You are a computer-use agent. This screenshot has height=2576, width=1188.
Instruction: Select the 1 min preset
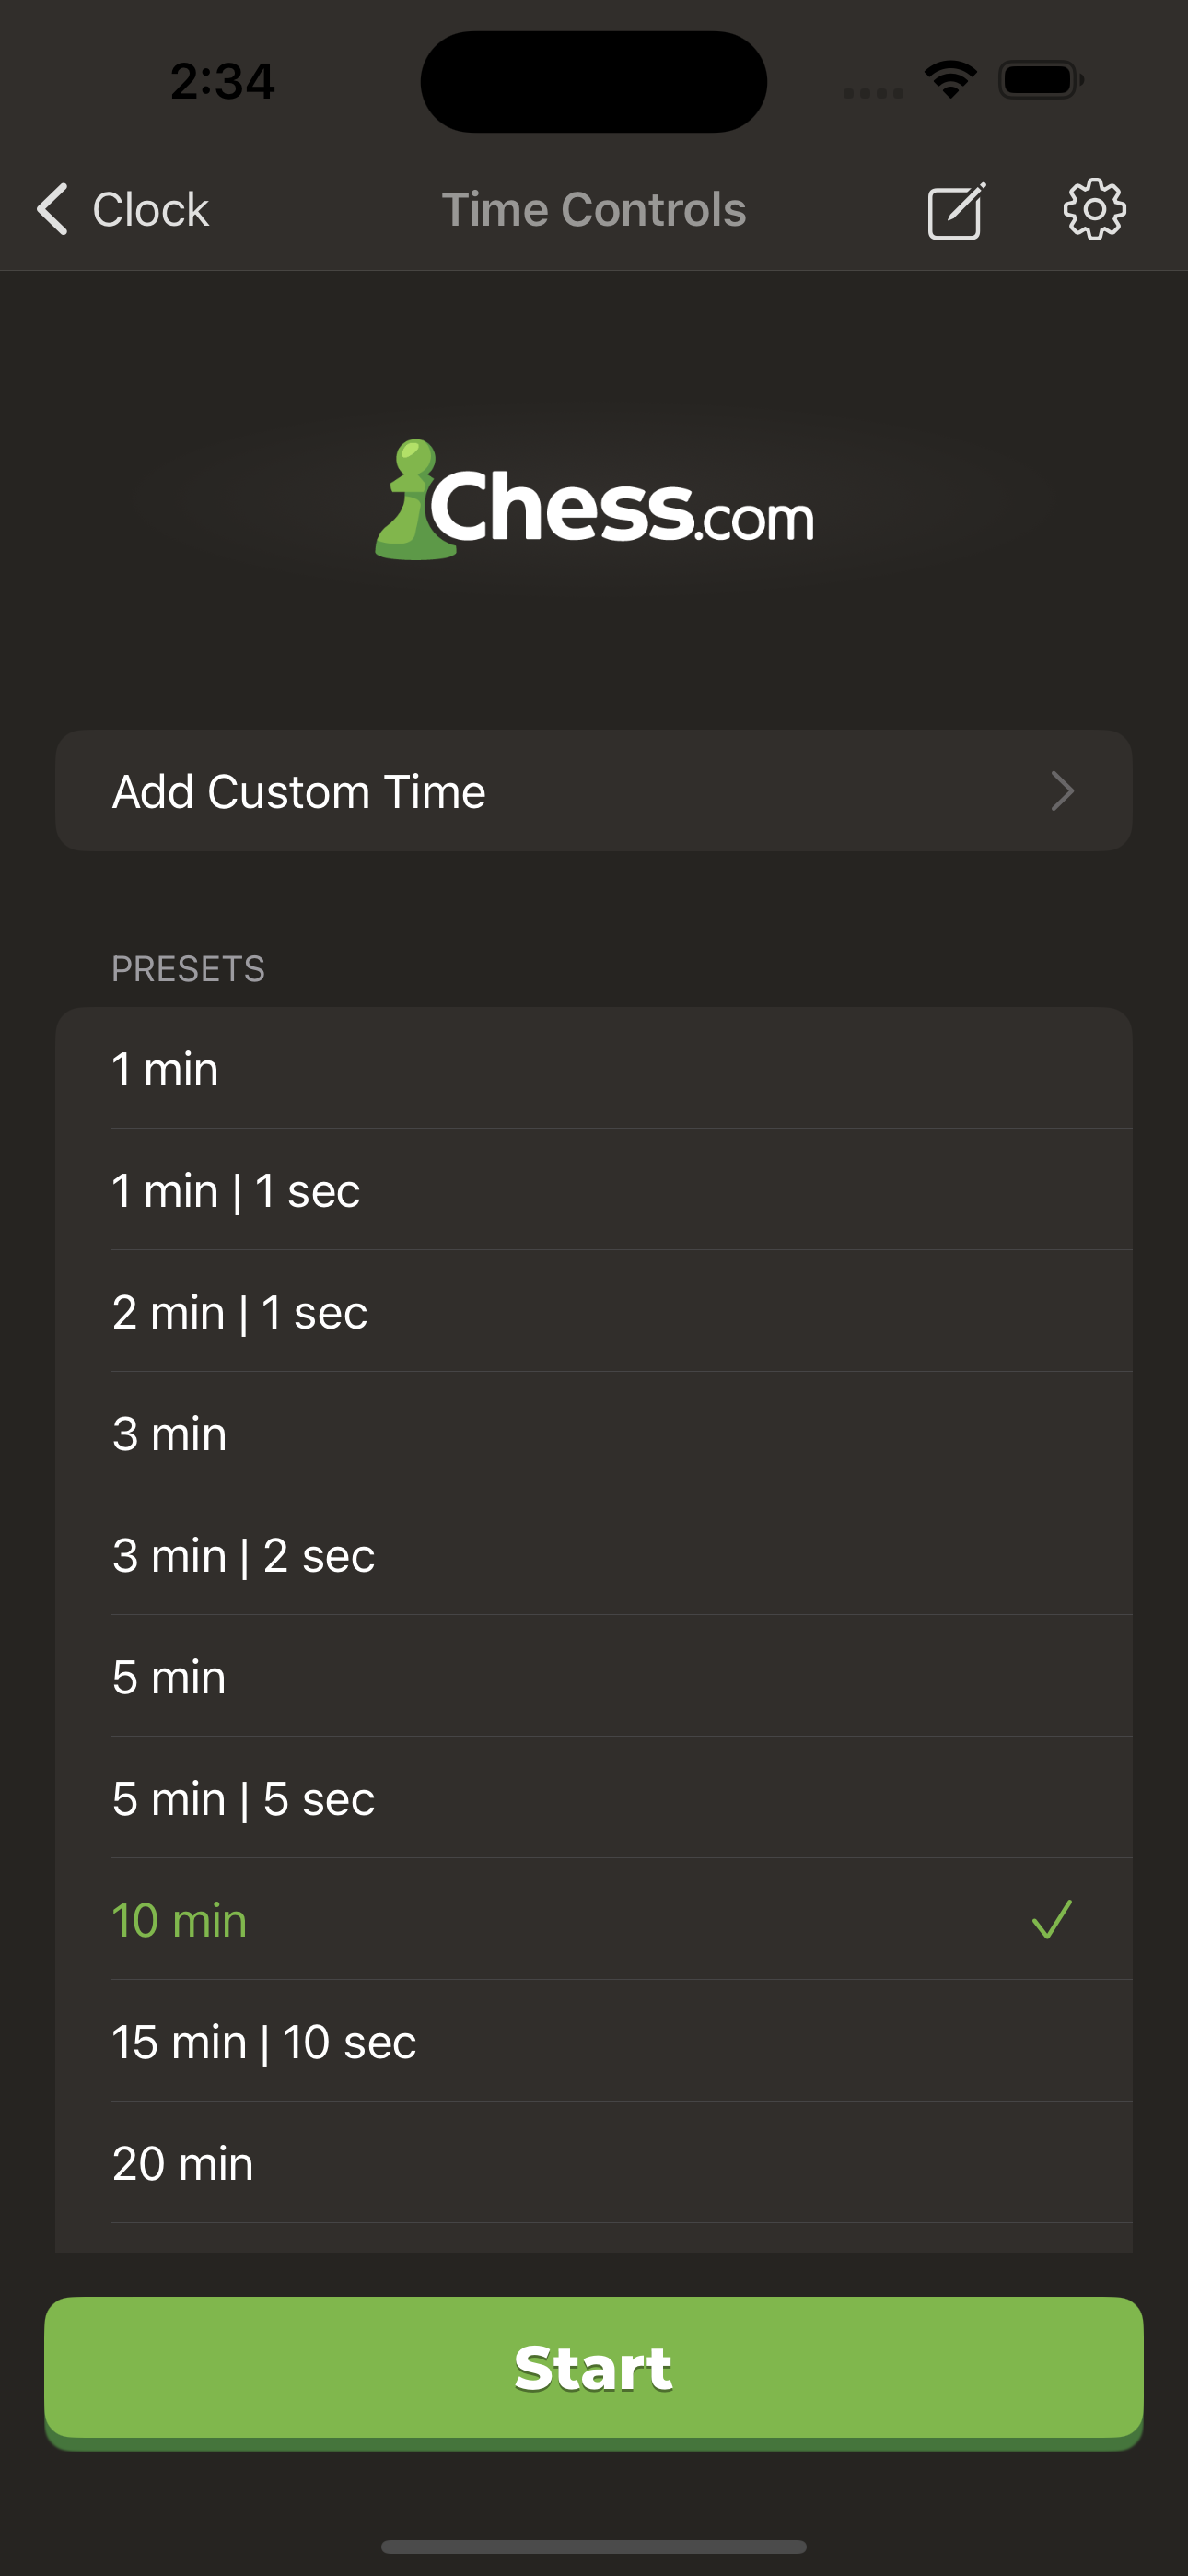(x=594, y=1068)
